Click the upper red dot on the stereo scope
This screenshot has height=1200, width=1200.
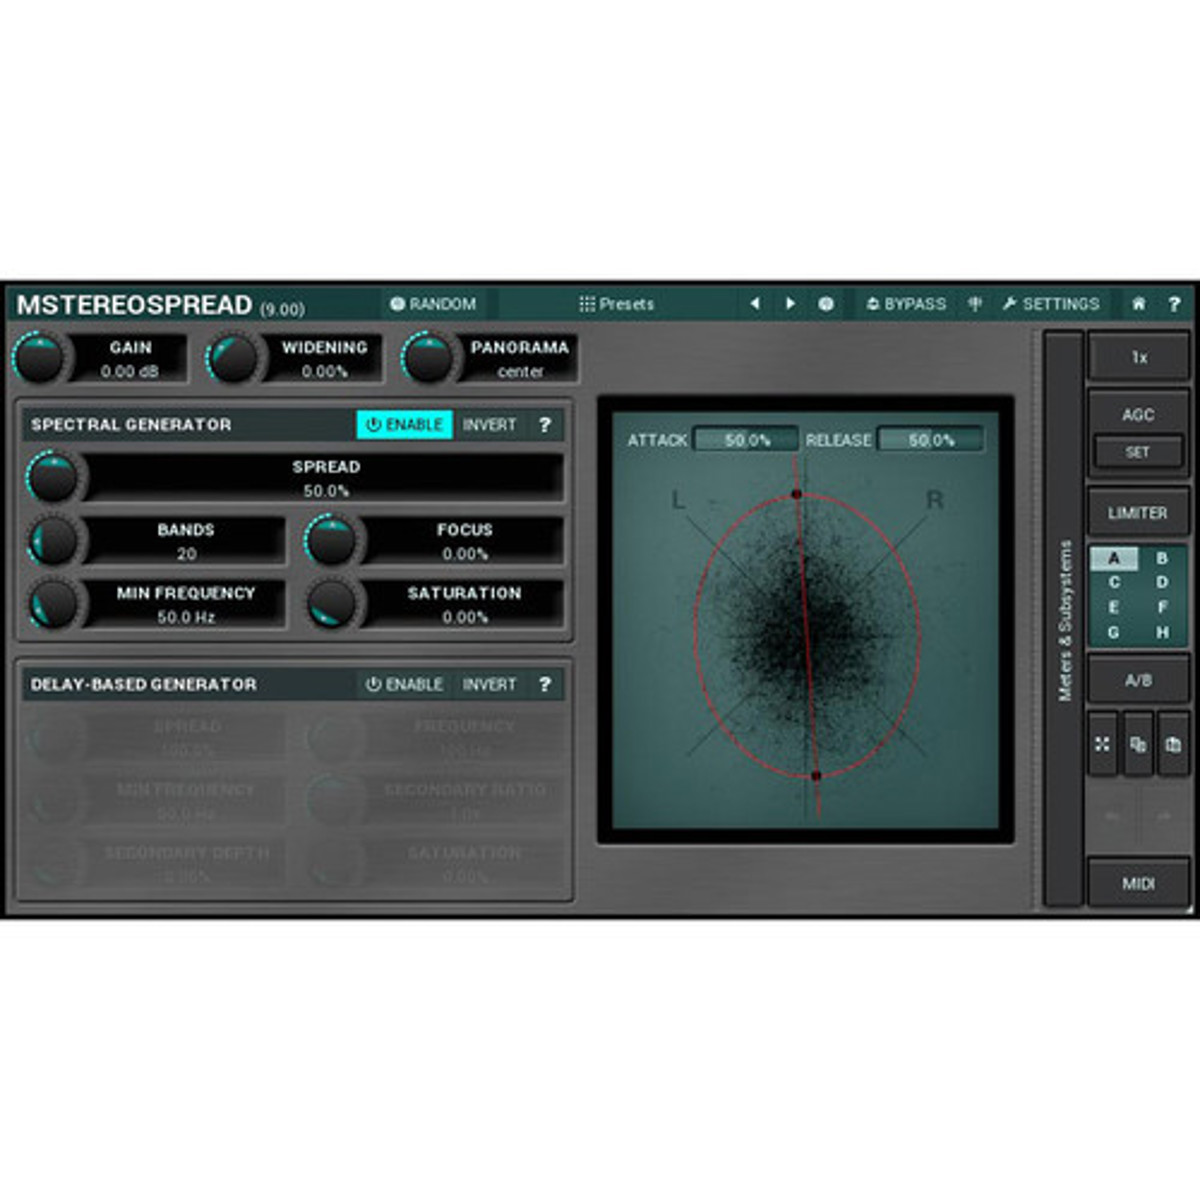[x=797, y=494]
